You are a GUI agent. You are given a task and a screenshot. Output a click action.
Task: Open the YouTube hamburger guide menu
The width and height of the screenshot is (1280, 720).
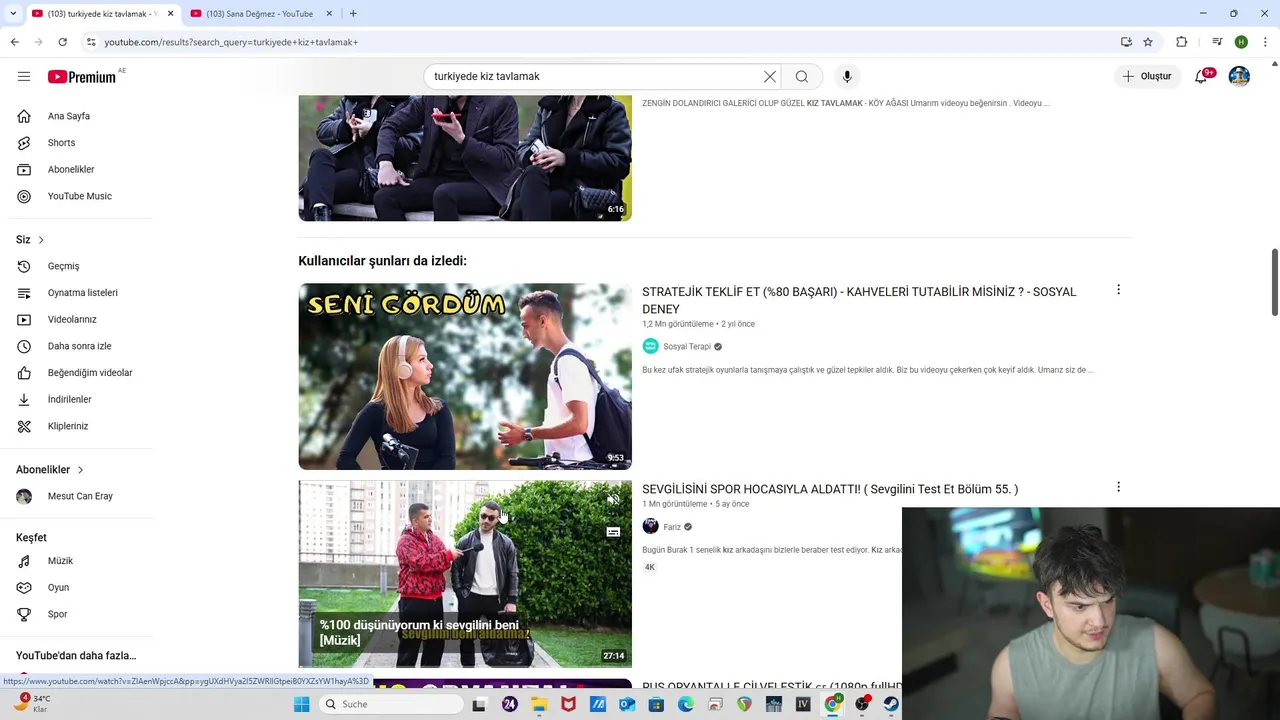[x=24, y=76]
